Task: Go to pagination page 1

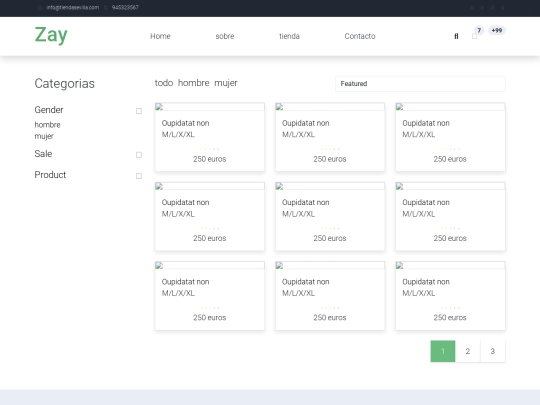Action: (x=443, y=351)
